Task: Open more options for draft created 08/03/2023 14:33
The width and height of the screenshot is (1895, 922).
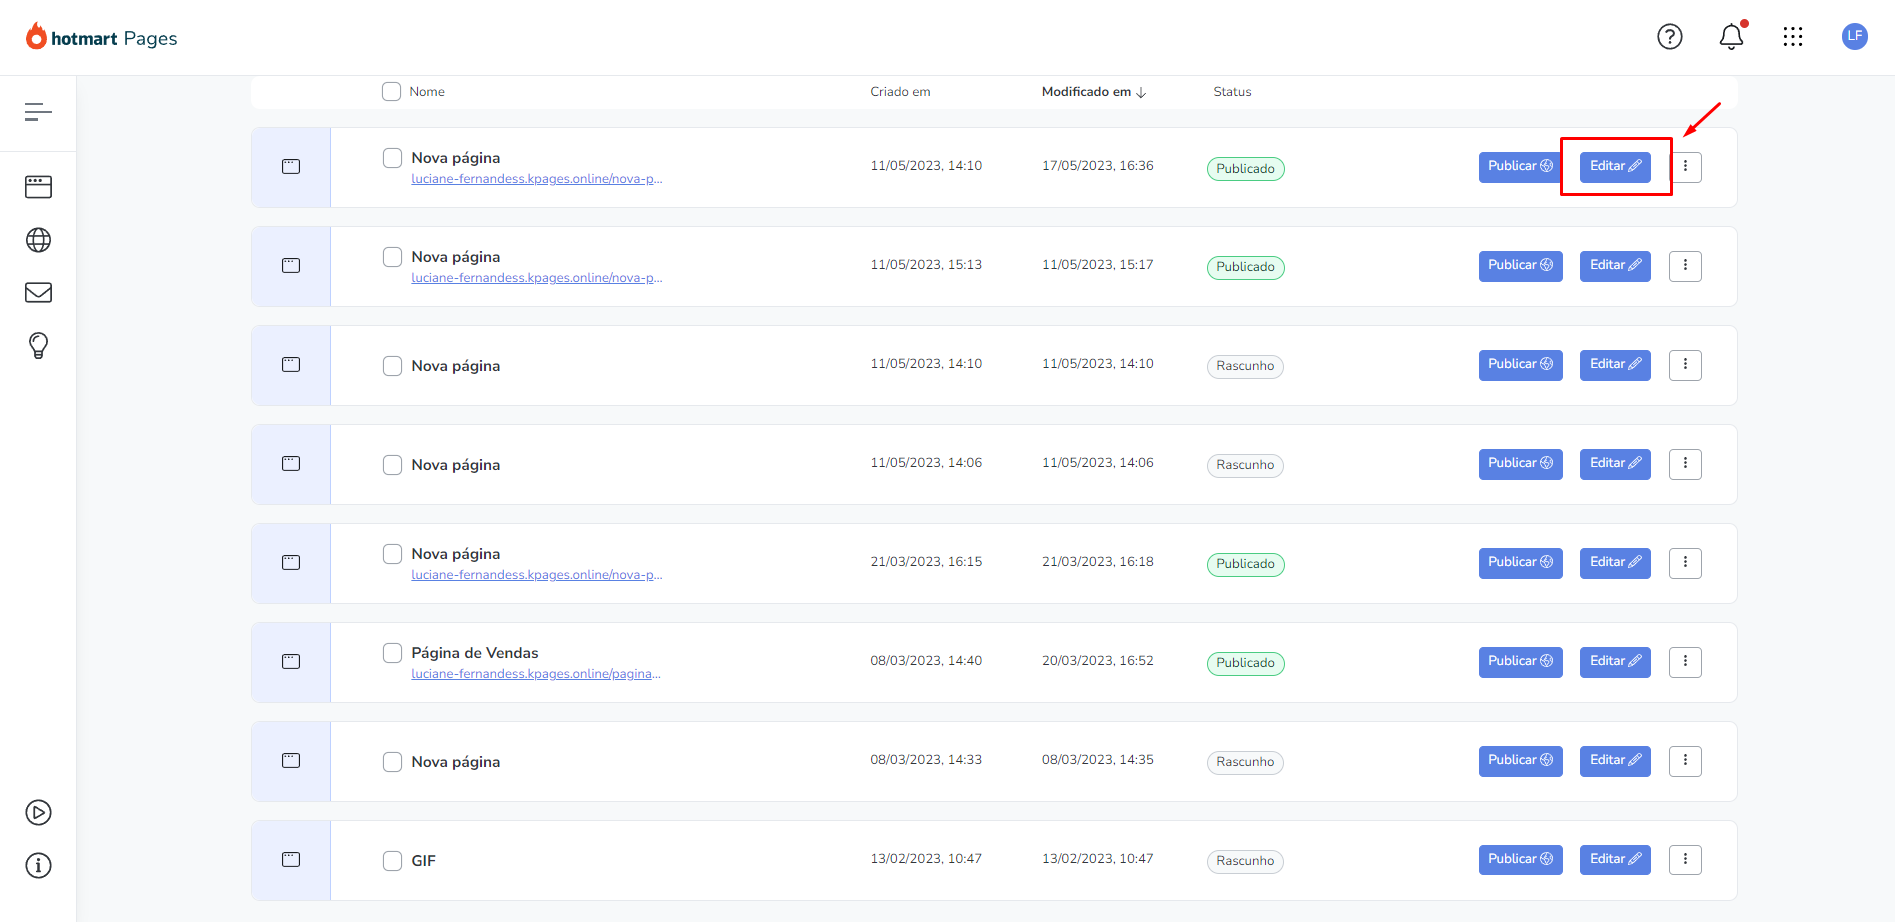Action: coord(1685,761)
